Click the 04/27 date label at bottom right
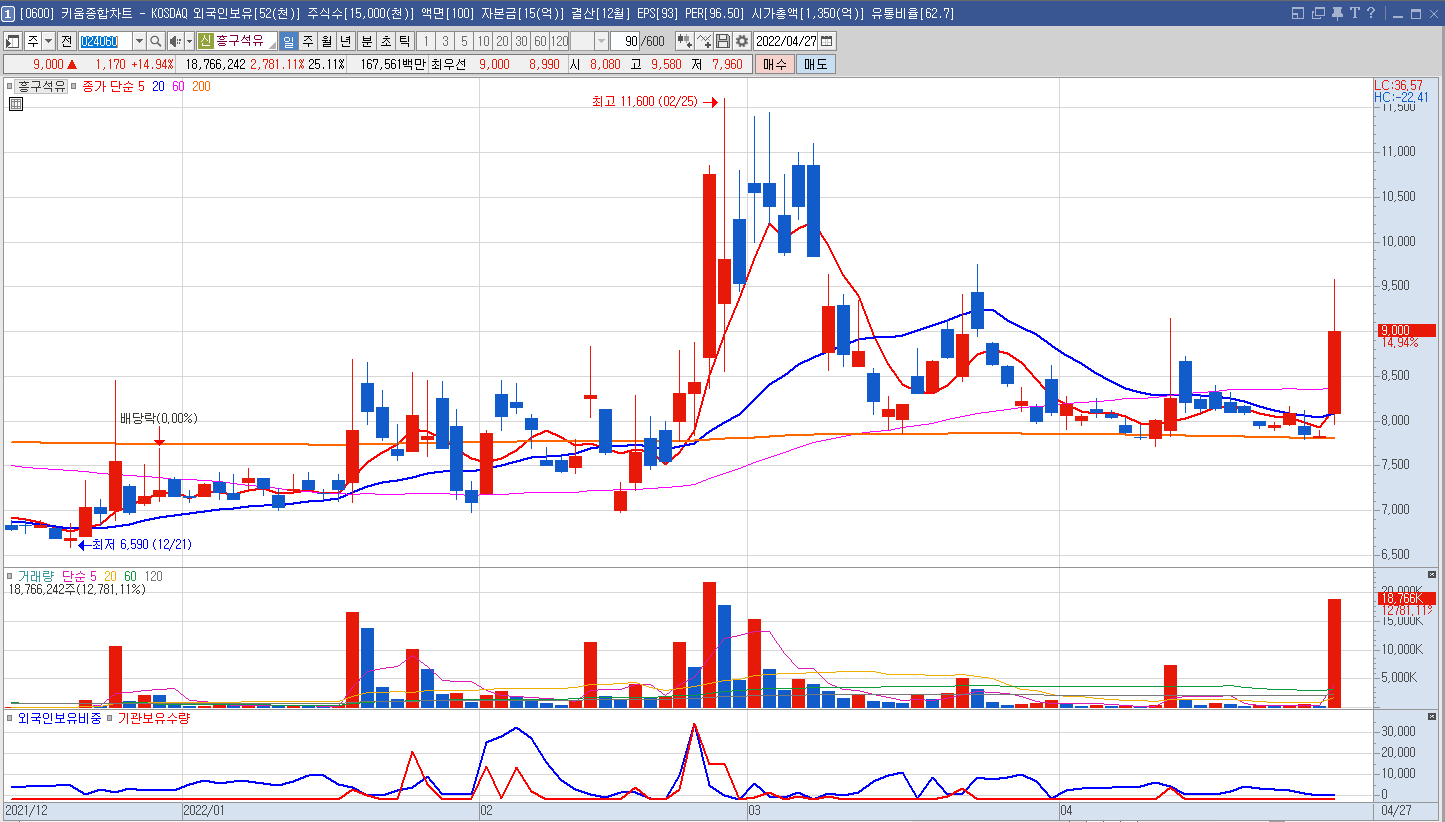The height and width of the screenshot is (822, 1445). pyautogui.click(x=1396, y=809)
